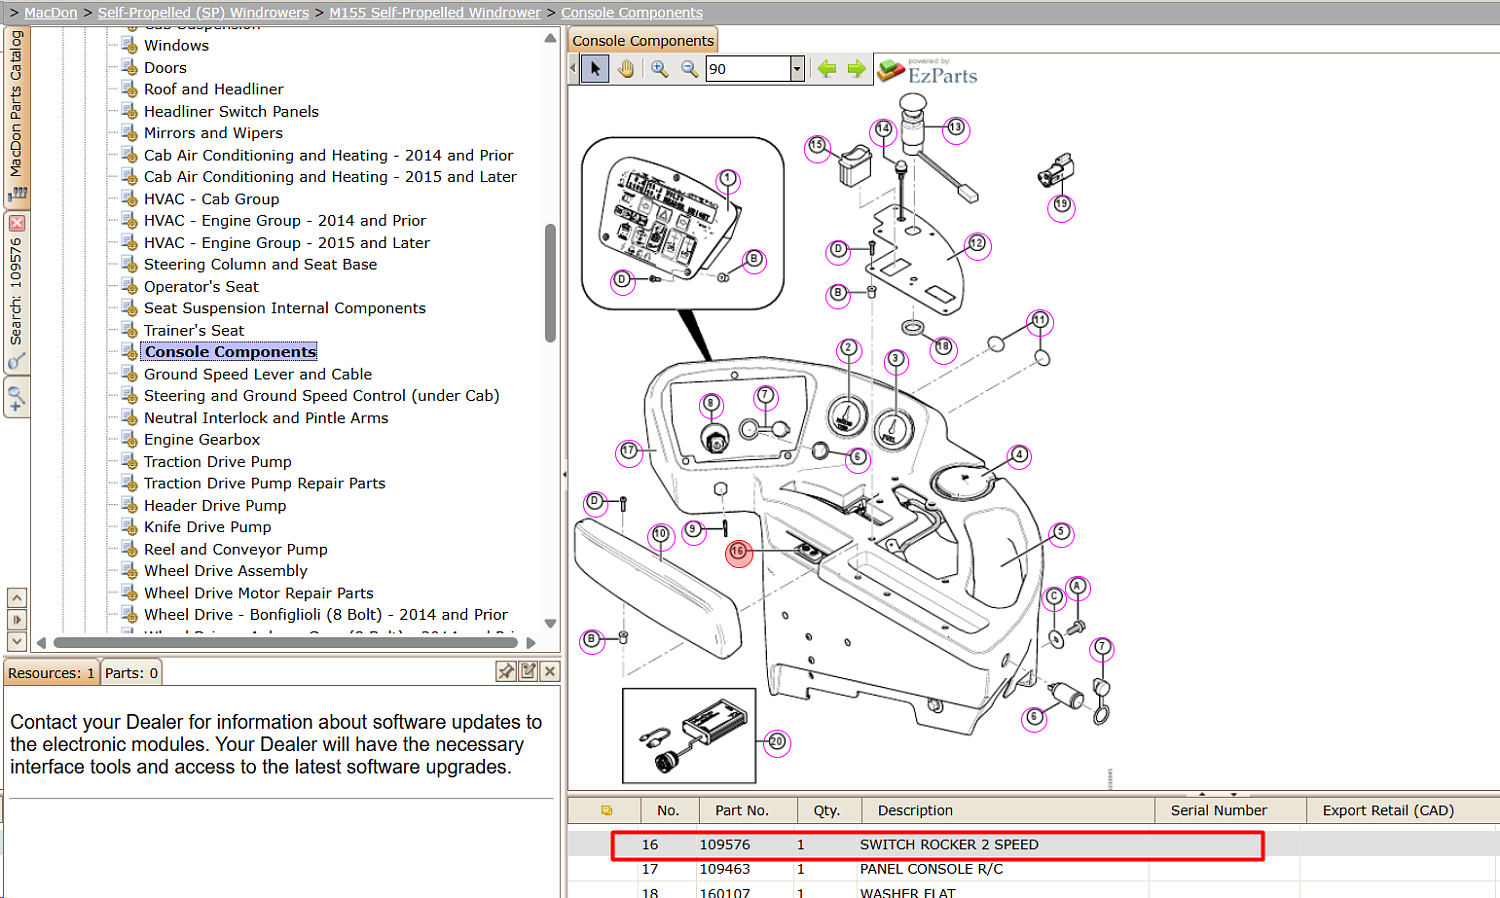Click the sidebar tab scroll up button
Viewport: 1500px width, 898px height.
point(17,598)
